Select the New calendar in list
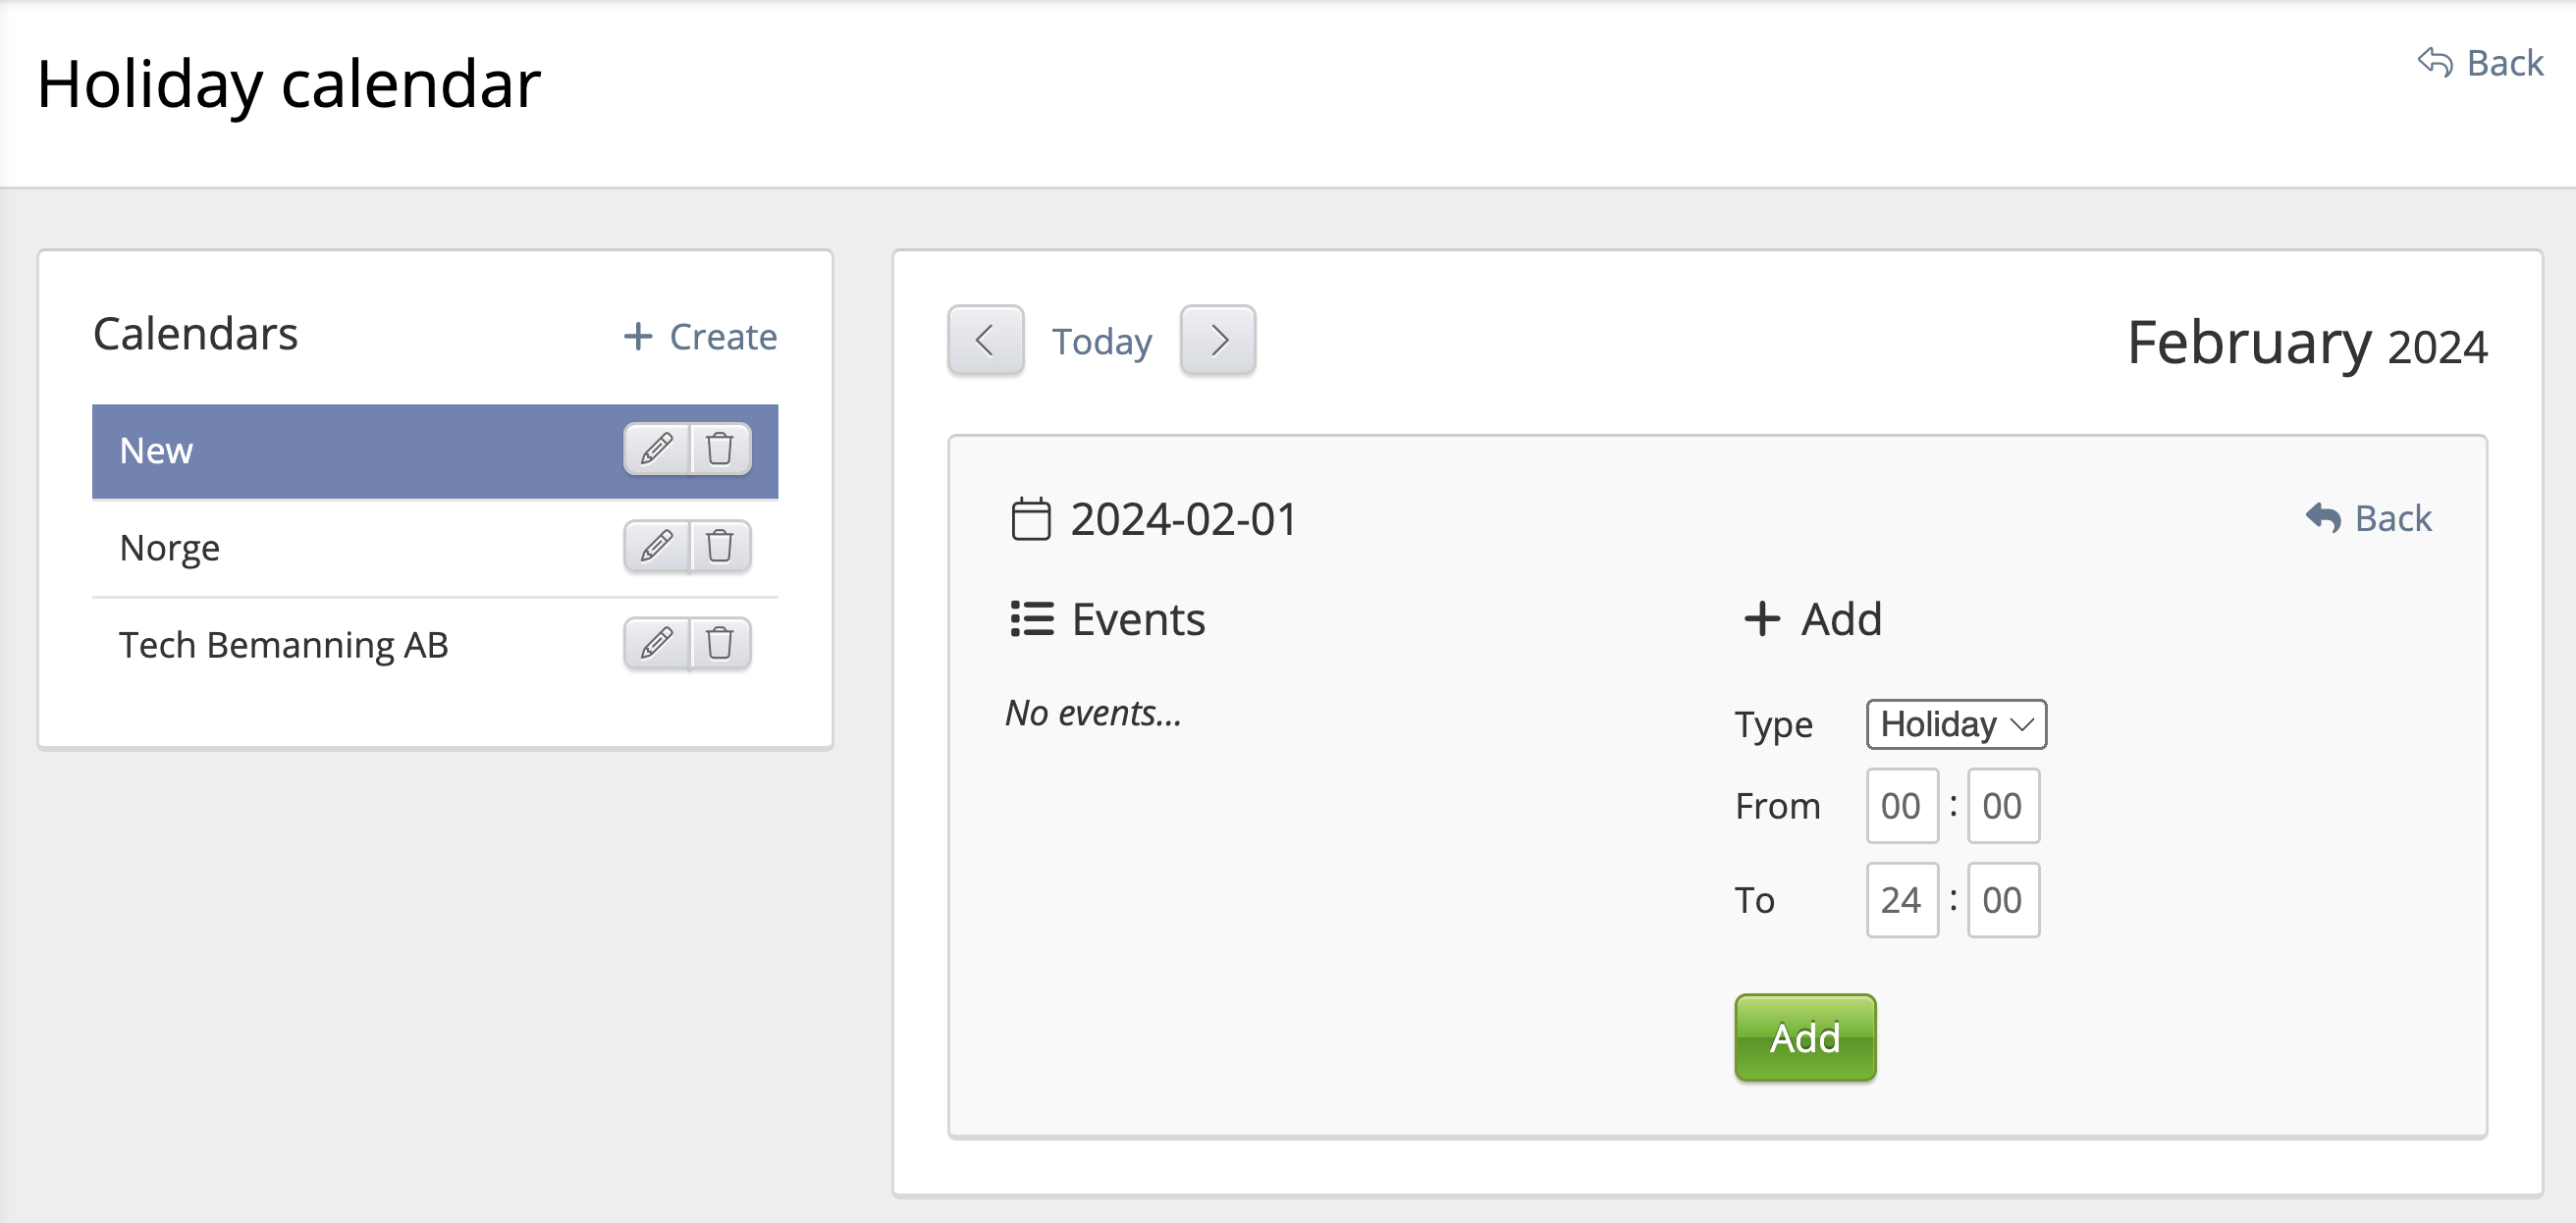2576x1223 pixels. point(350,451)
